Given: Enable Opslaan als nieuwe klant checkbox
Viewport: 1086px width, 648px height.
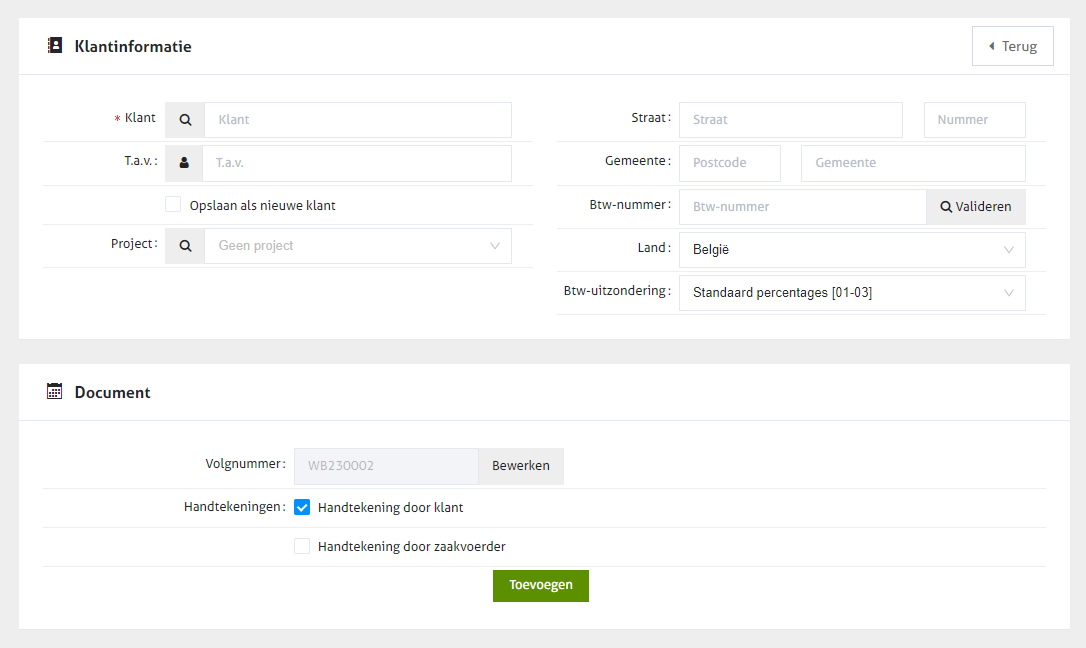Looking at the screenshot, I should click(173, 205).
